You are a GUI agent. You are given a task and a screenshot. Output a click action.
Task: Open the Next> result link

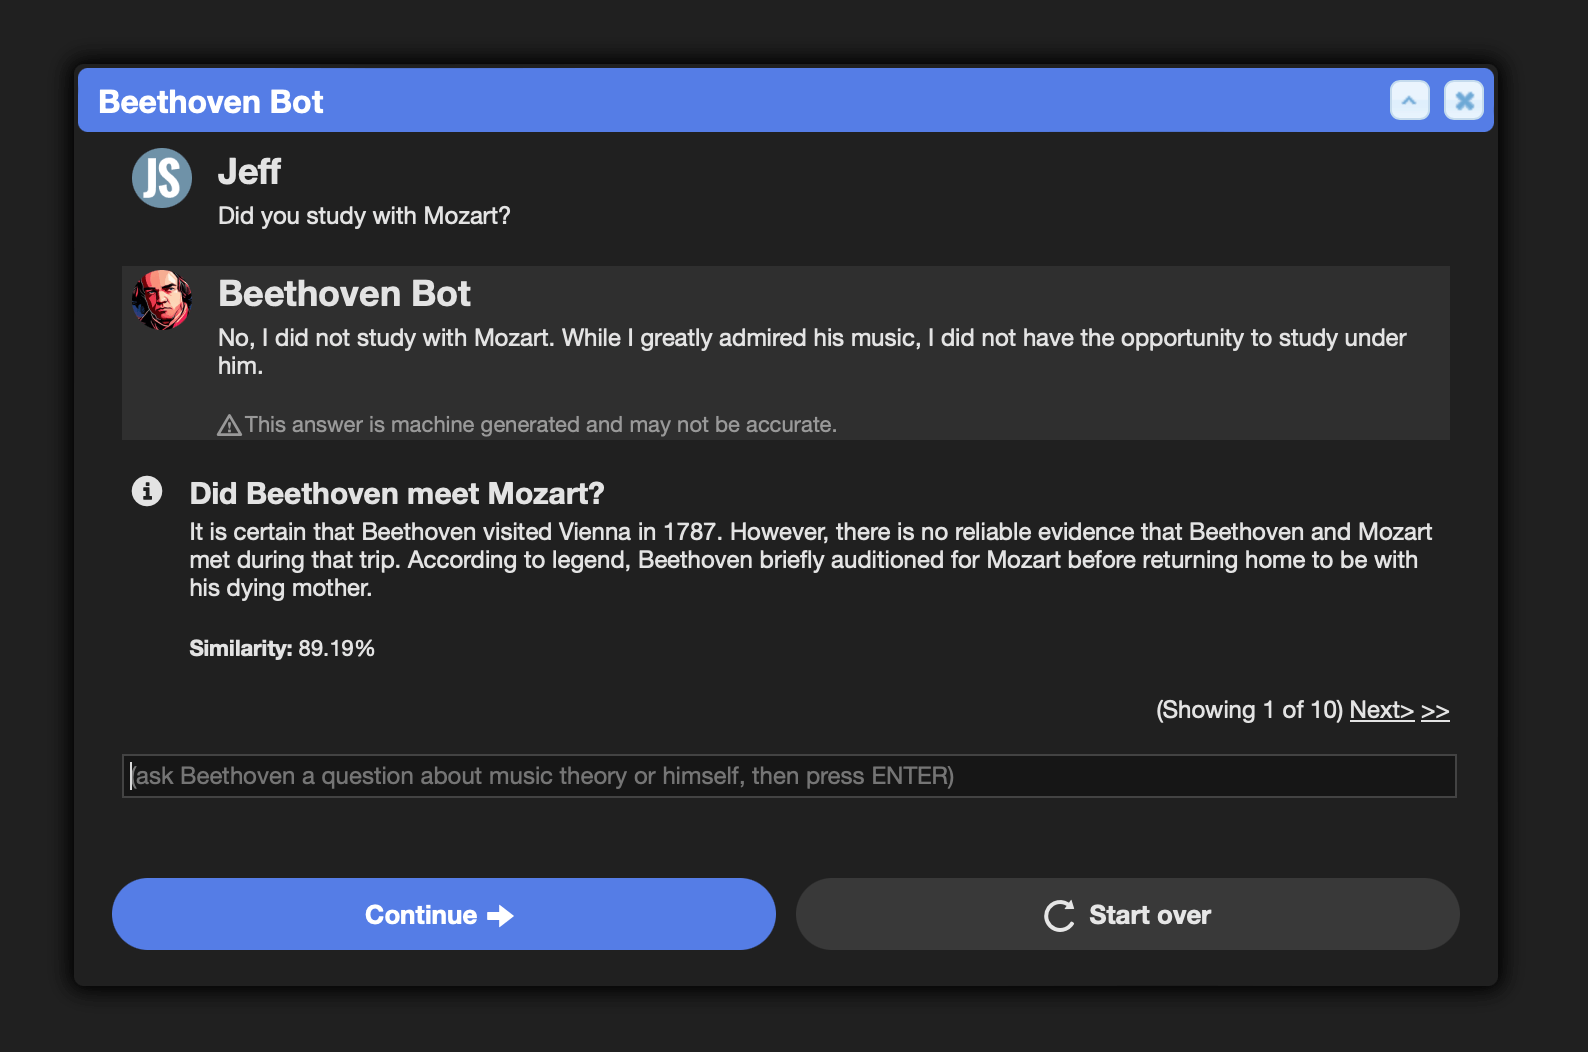1381,710
